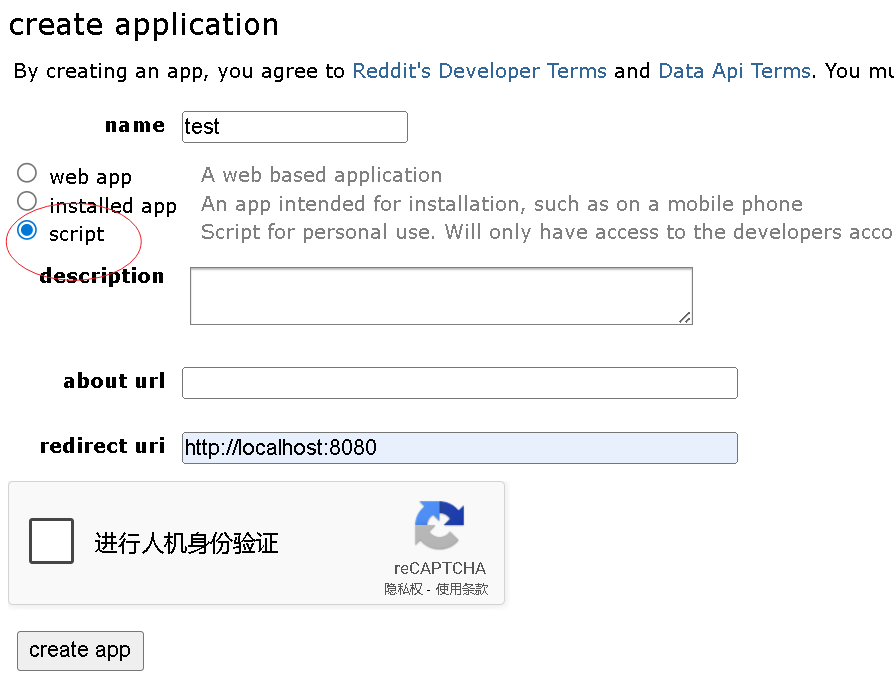Focus the about url input field
The width and height of the screenshot is (894, 683).
pyautogui.click(x=459, y=383)
